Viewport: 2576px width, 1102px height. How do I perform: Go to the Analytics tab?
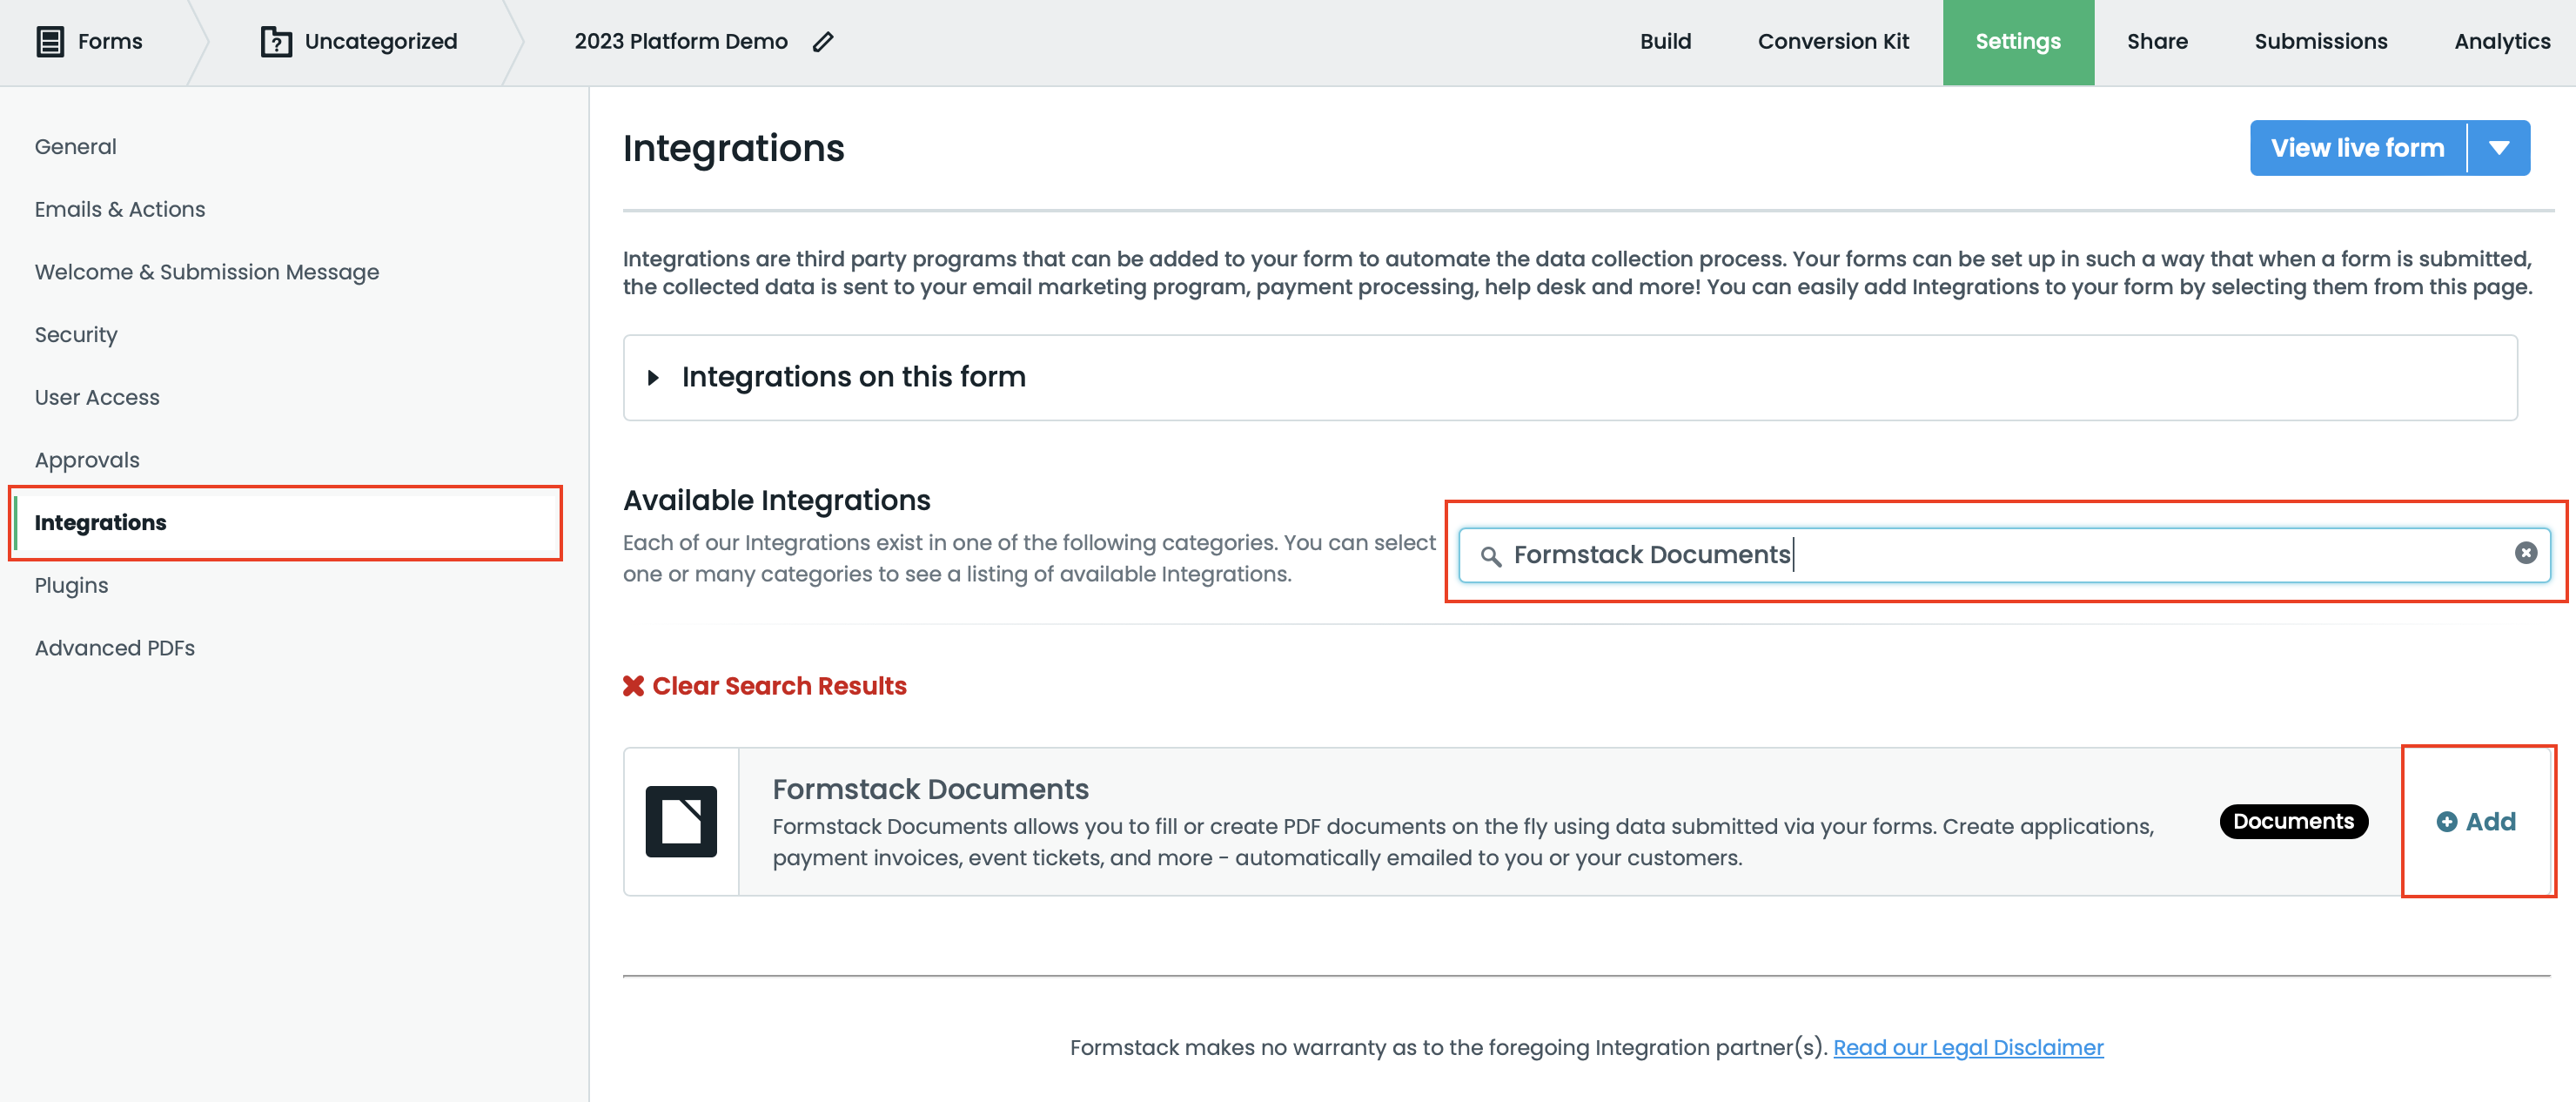coord(2501,42)
